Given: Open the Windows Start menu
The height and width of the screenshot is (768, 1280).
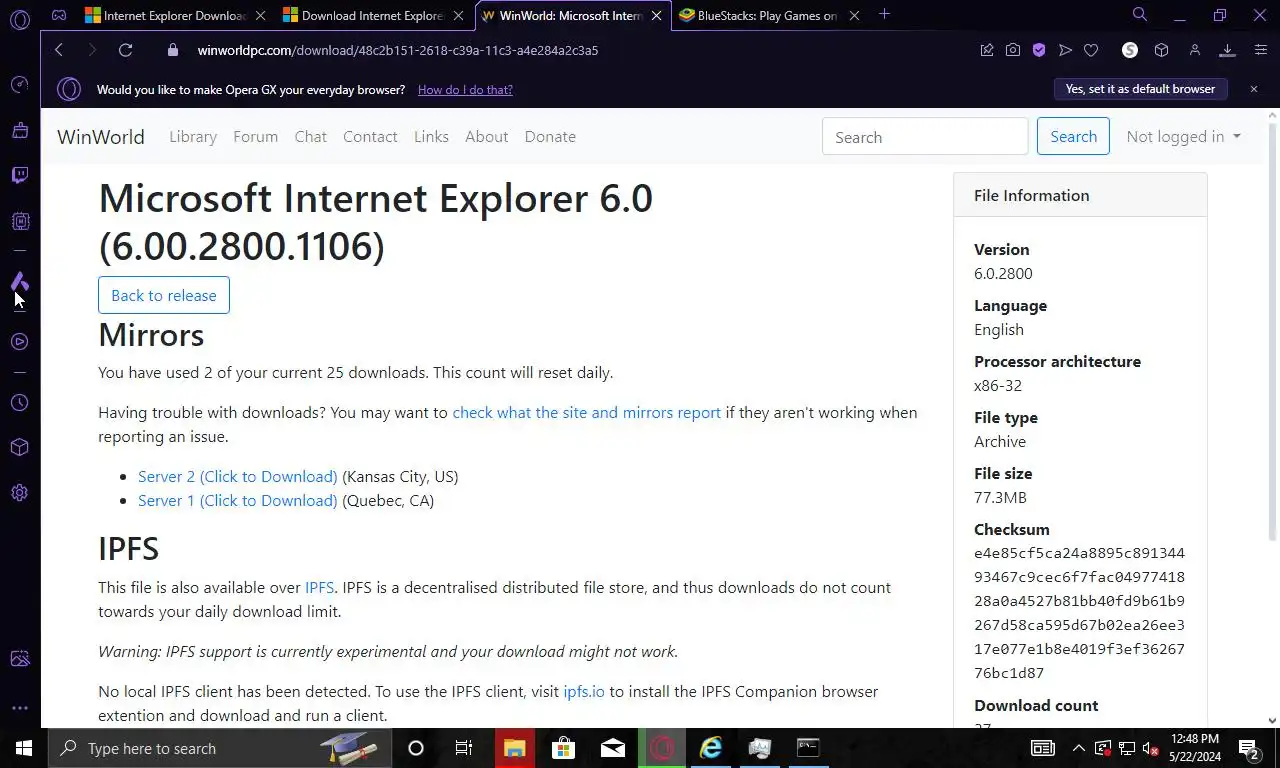Looking at the screenshot, I should click(23, 748).
